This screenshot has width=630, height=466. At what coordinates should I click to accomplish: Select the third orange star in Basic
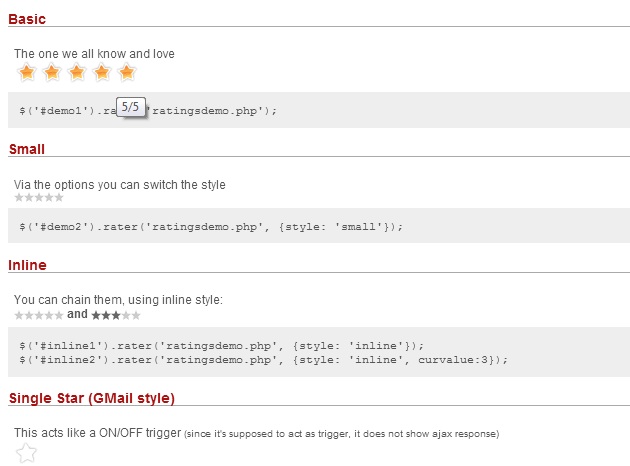tap(77, 72)
